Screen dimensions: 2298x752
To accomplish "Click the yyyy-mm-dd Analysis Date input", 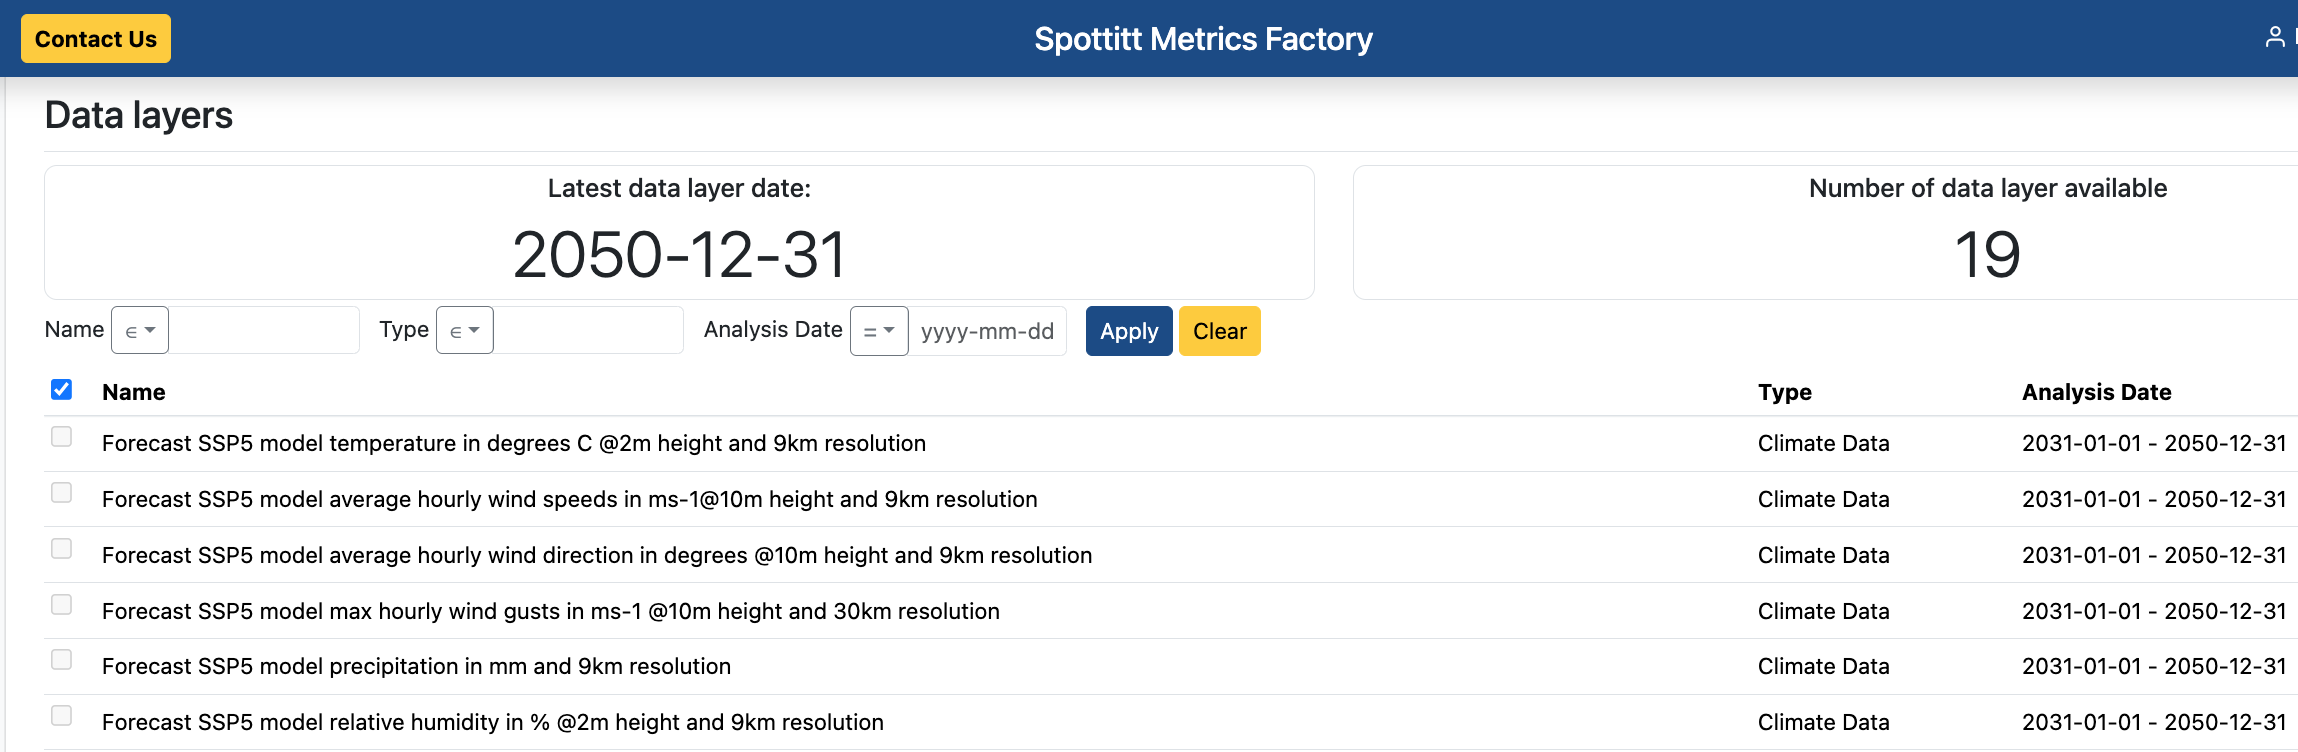I will pos(987,331).
